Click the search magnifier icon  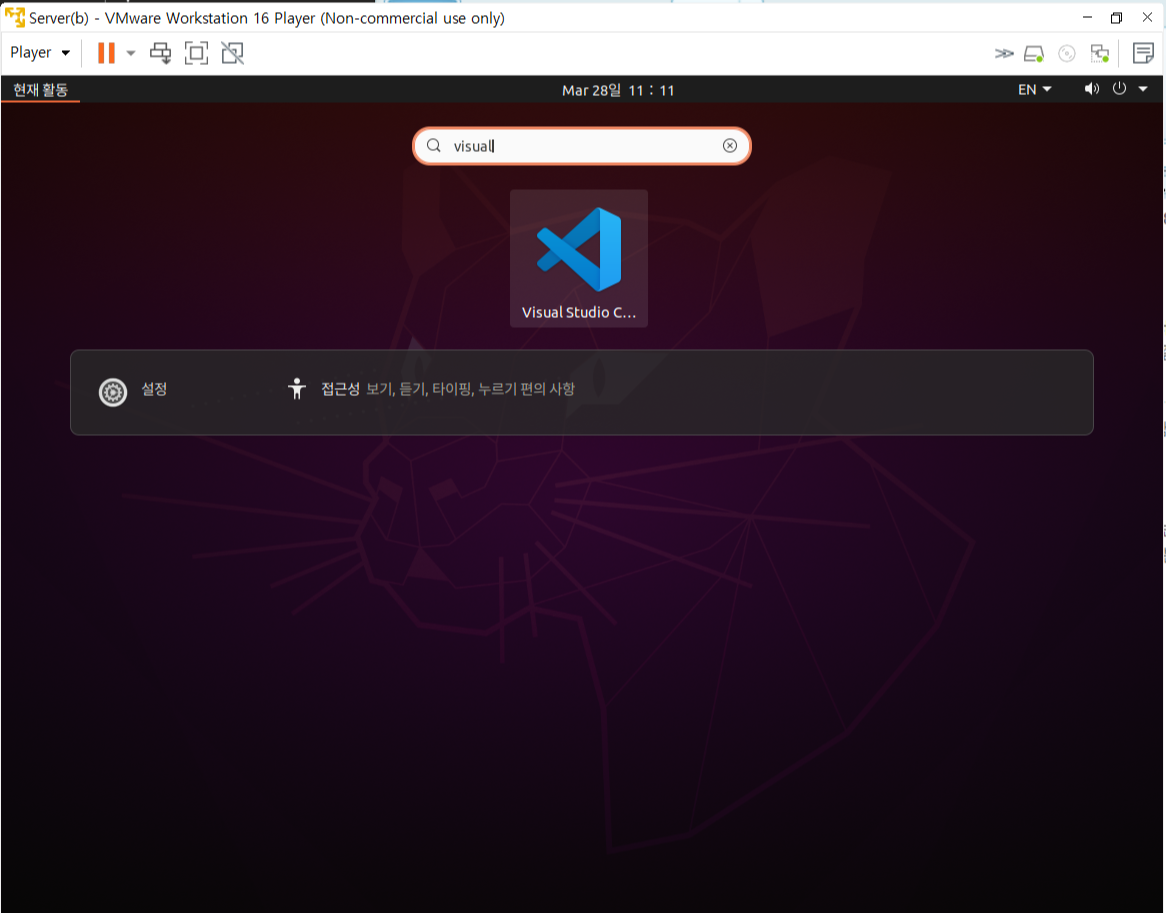point(434,146)
